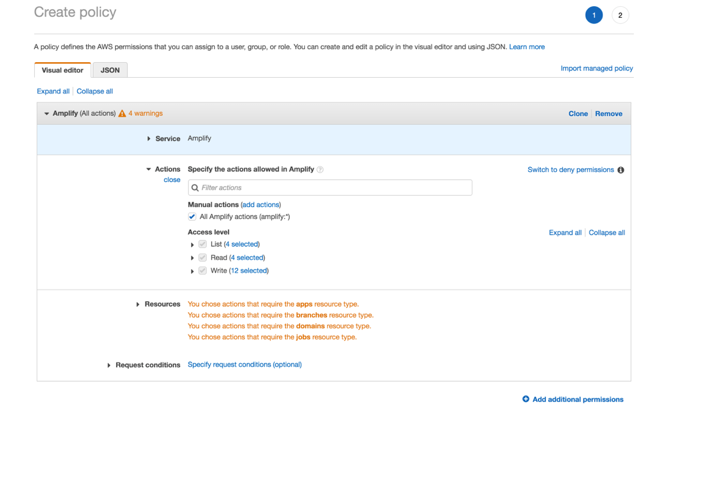
Task: Click top Collapse all link under tabs
Action: [95, 91]
